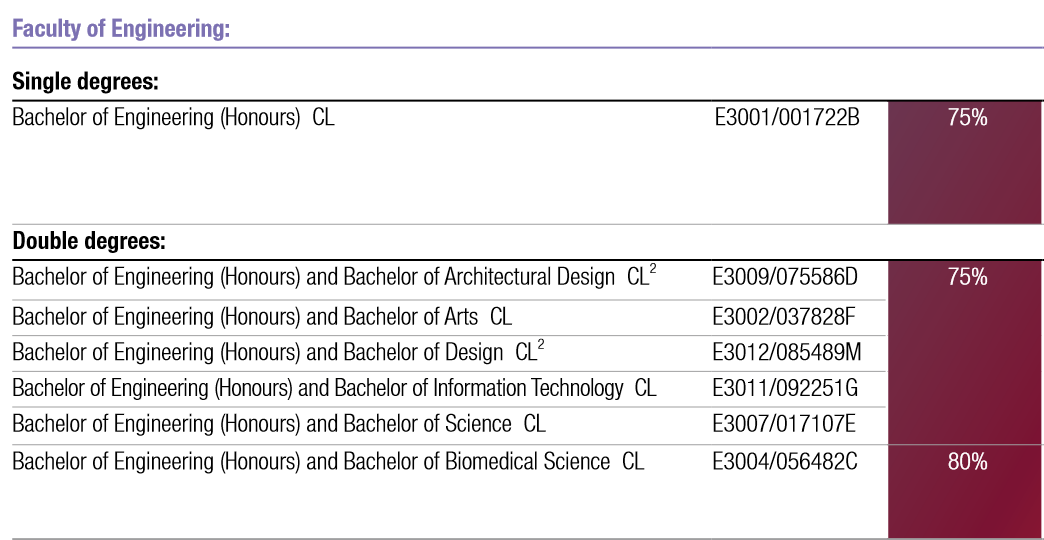Open the Engineering and Architectural Design degree
1044x540 pixels.
point(333,277)
